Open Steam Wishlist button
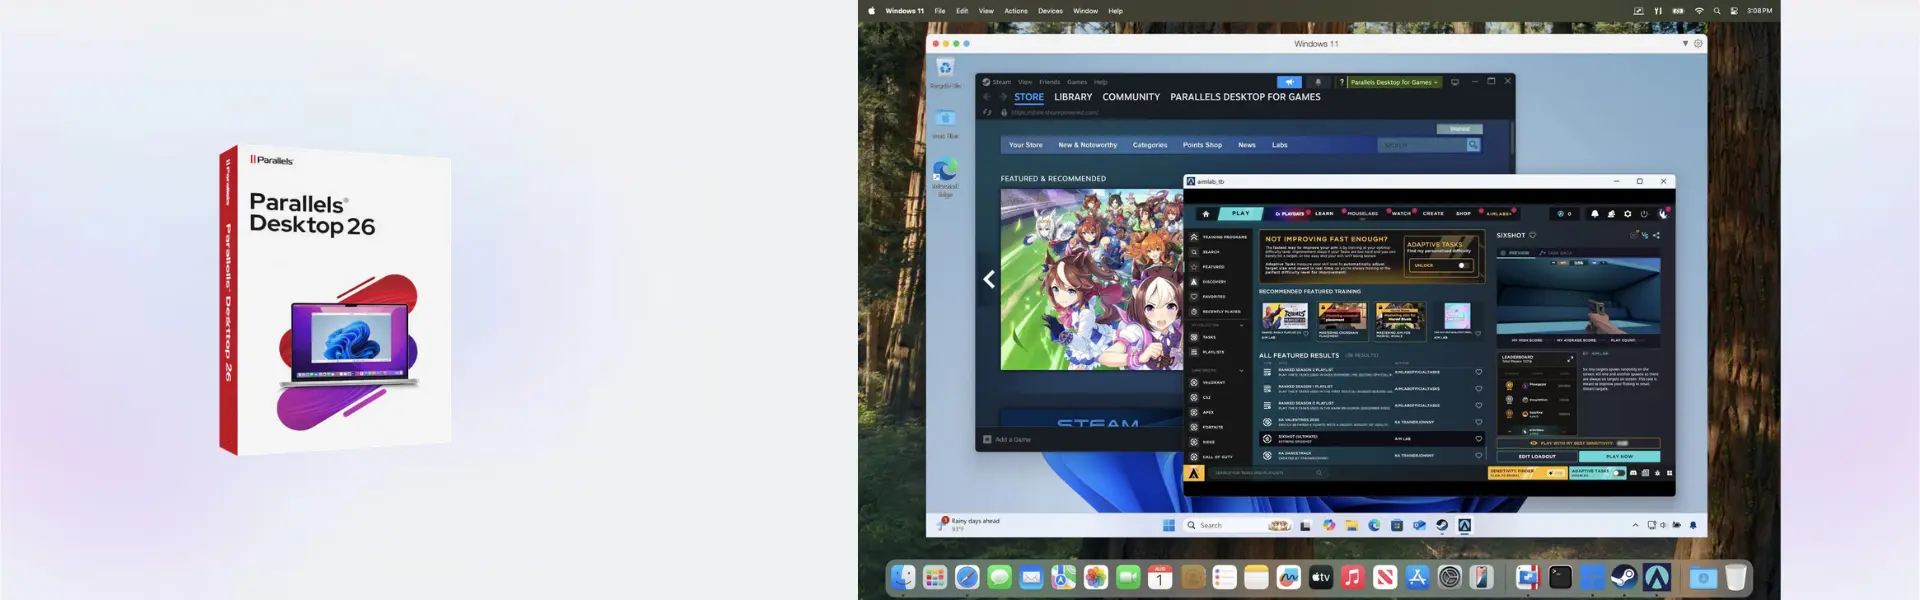The height and width of the screenshot is (600, 1920). tap(1460, 129)
